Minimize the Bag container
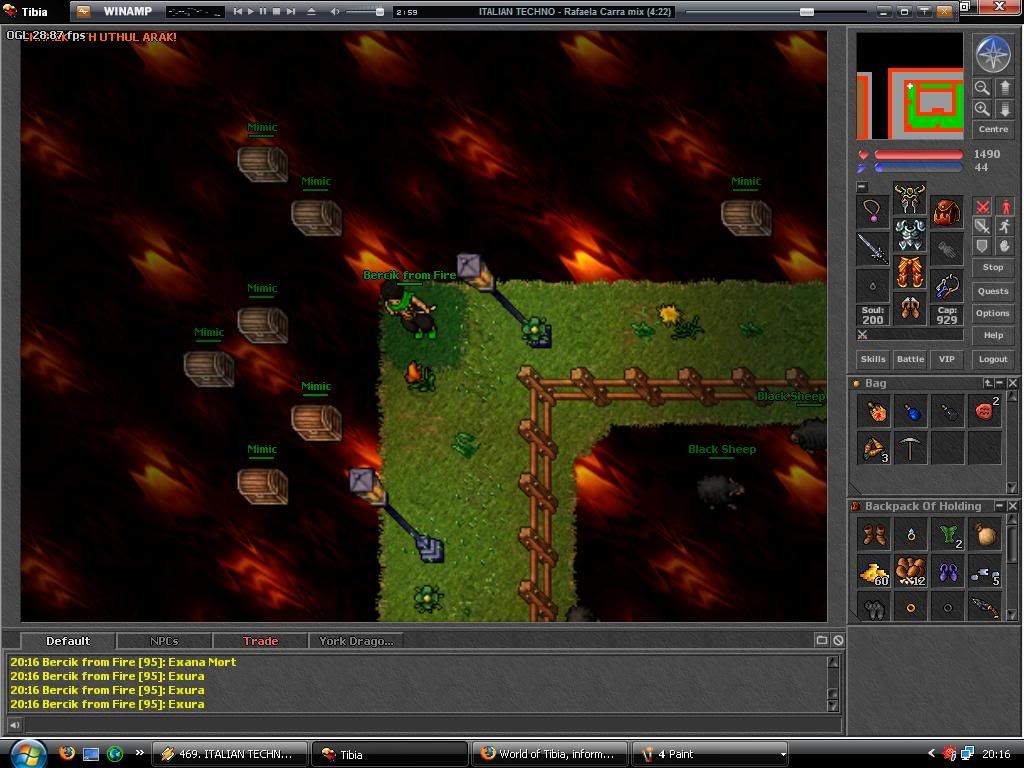 click(1000, 383)
